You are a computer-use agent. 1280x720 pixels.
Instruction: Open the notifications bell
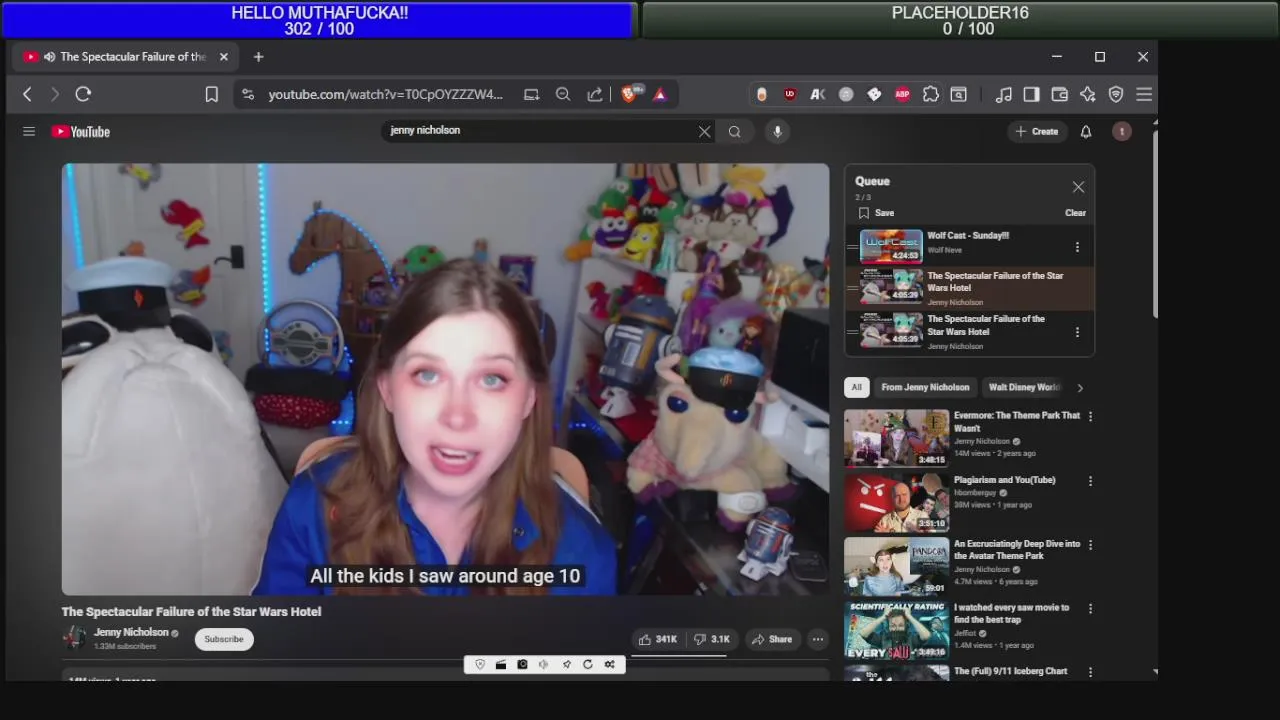[1086, 131]
